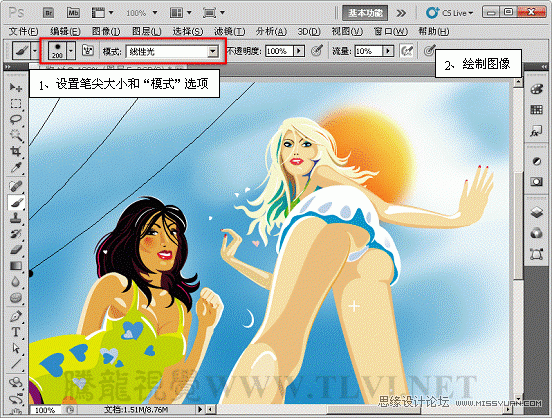This screenshot has width=552, height=418.
Task: Open the Swatches panel icon
Action: (537, 110)
